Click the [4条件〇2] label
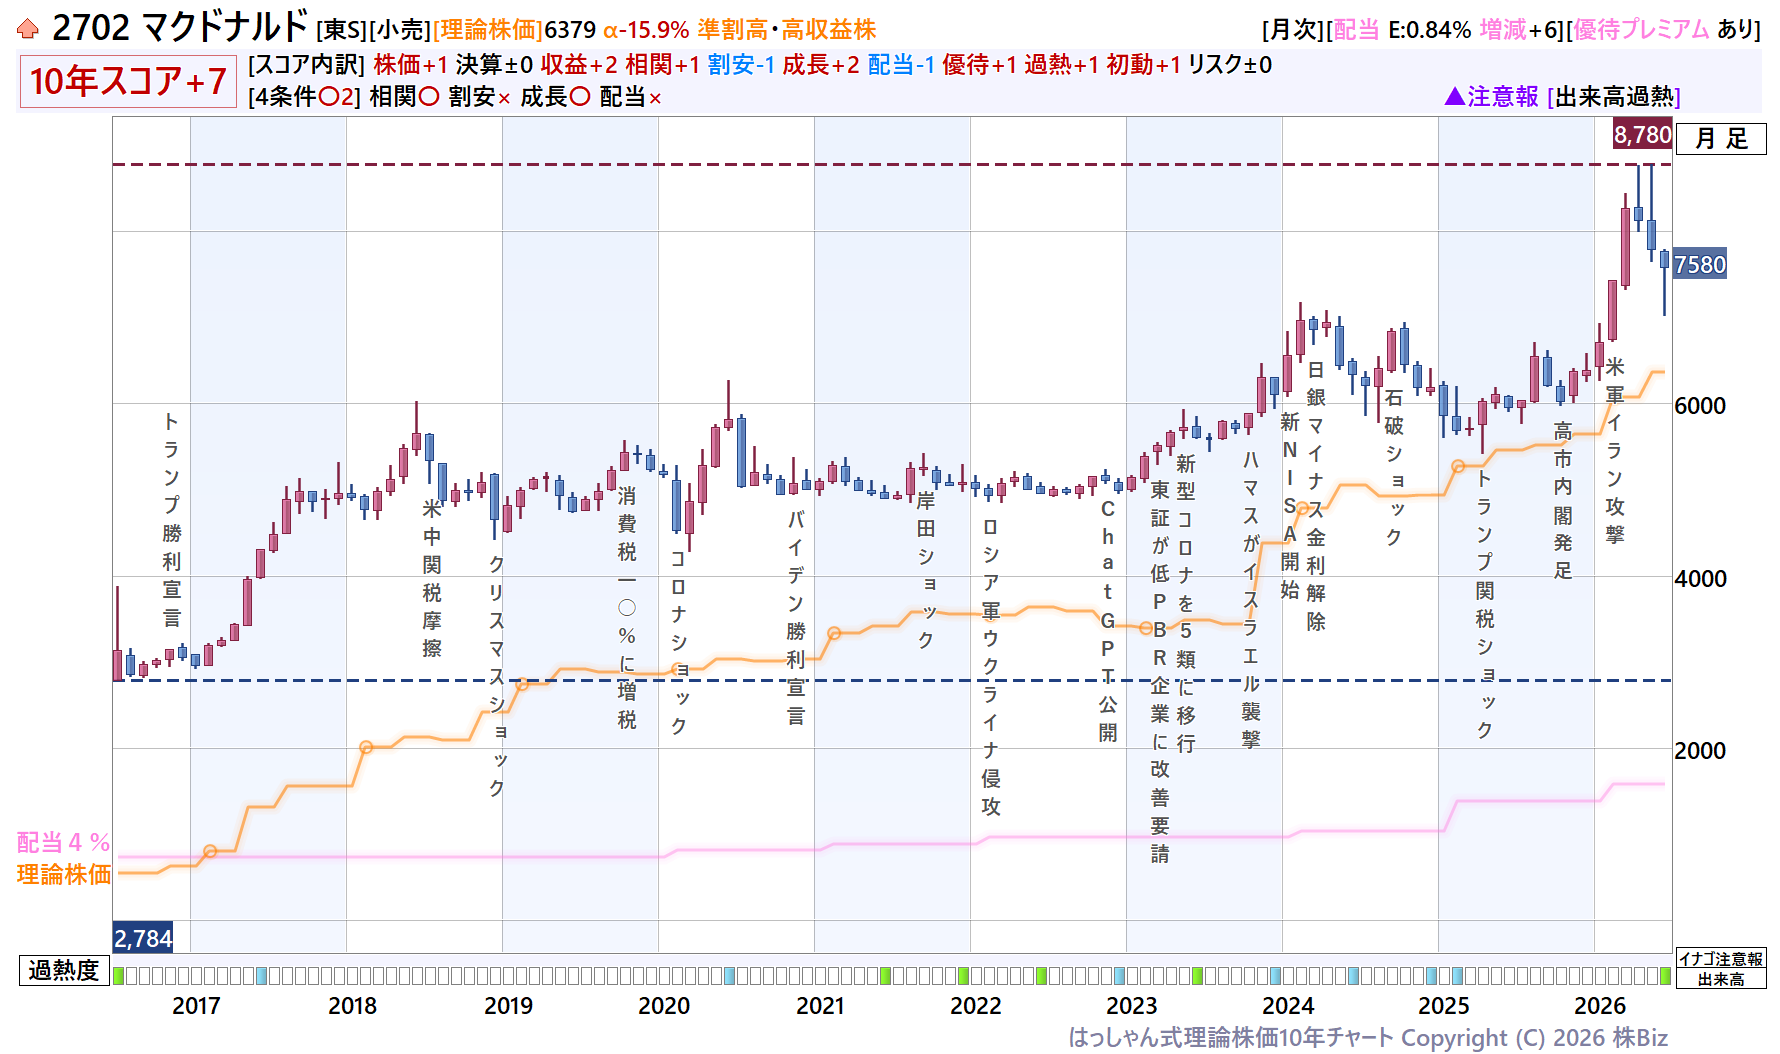Screen dimensions: 1780x1054 (304, 97)
